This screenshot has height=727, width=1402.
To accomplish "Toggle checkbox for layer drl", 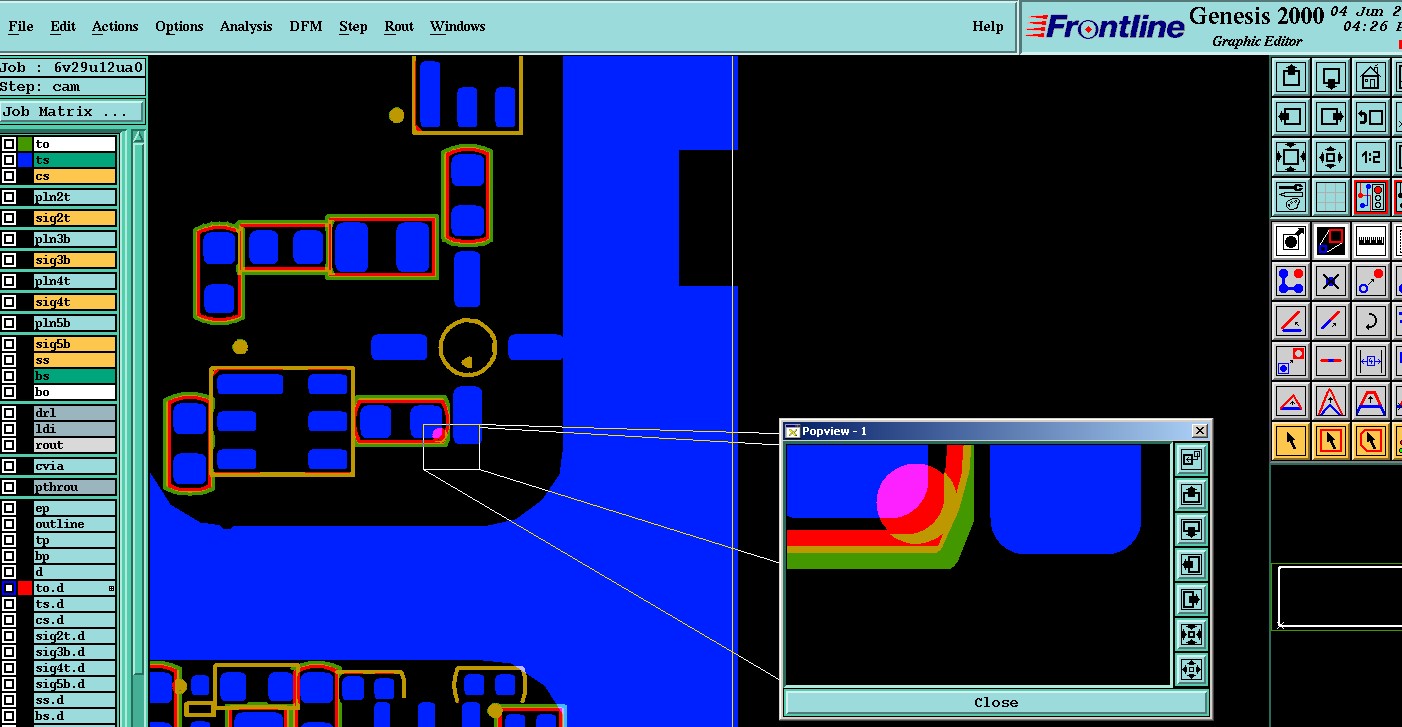I will (9, 413).
